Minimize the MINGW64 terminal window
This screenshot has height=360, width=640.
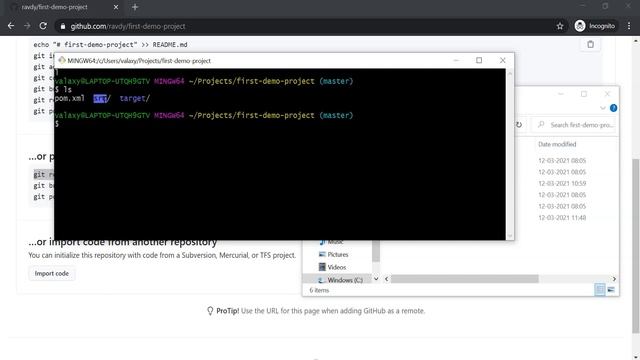[456, 60]
